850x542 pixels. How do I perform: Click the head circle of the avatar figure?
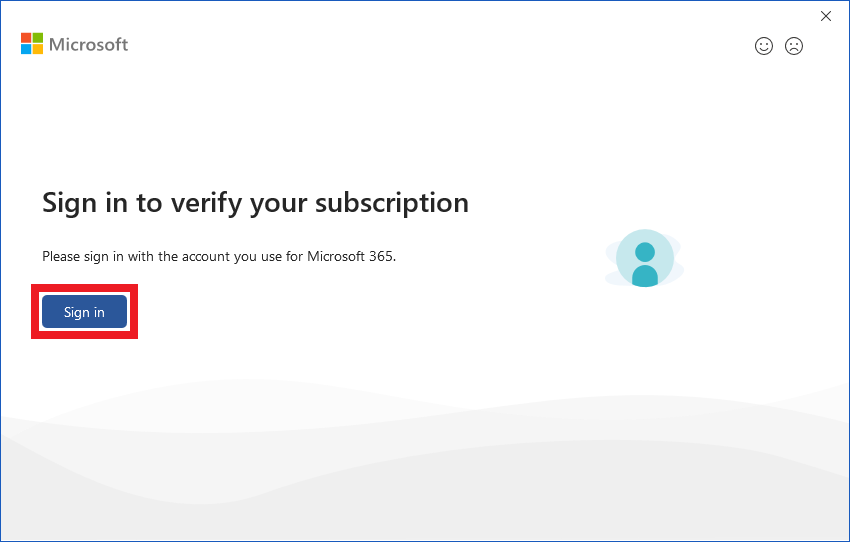click(645, 252)
